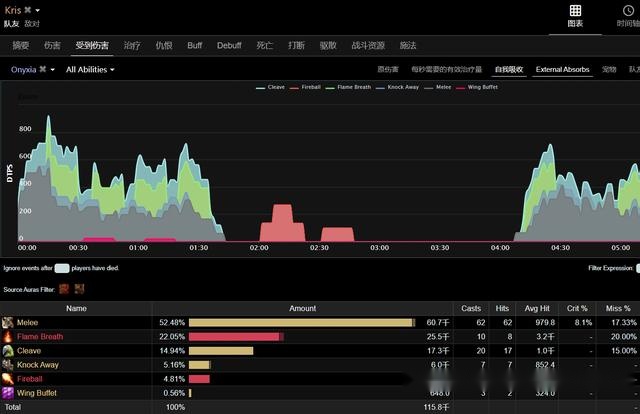Screen dimensions: 640x414
Task: Toggle Knock Away series in legend
Action: pyautogui.click(x=397, y=87)
